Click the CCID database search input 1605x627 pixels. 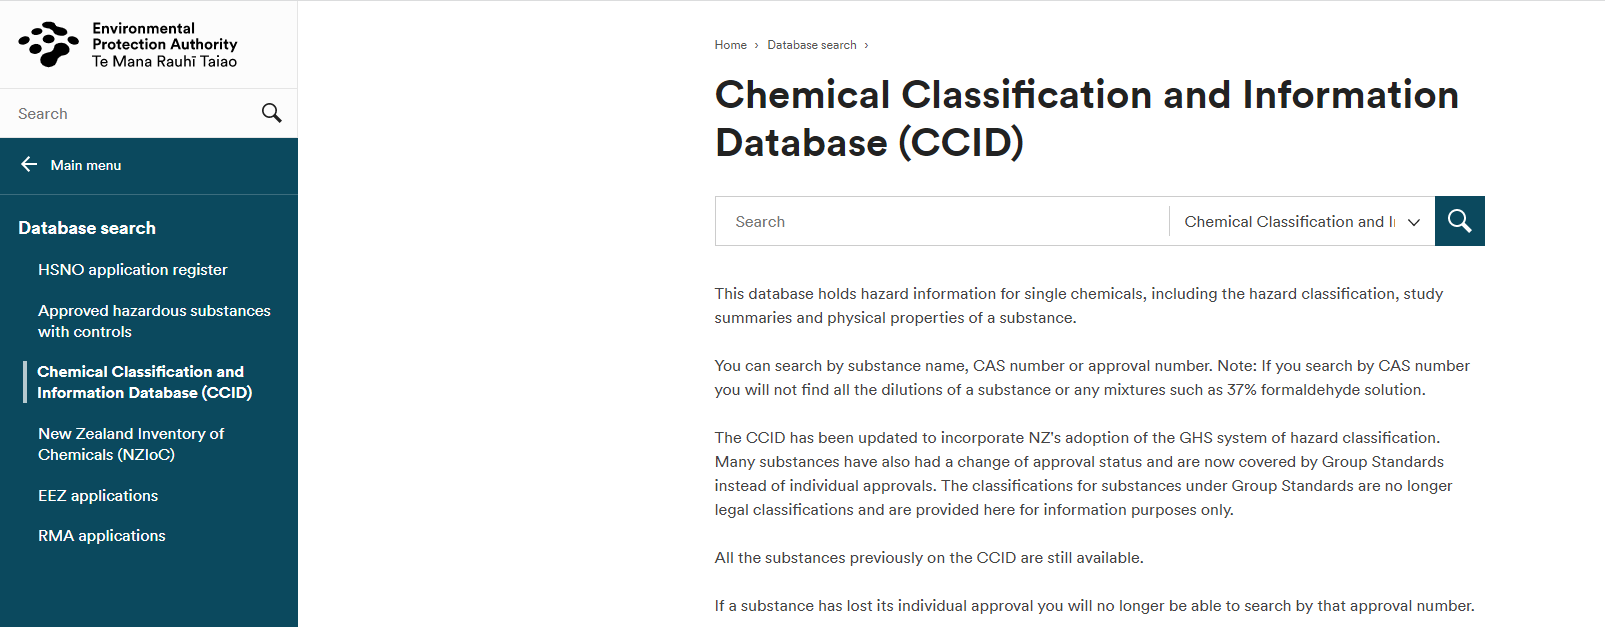coord(940,222)
